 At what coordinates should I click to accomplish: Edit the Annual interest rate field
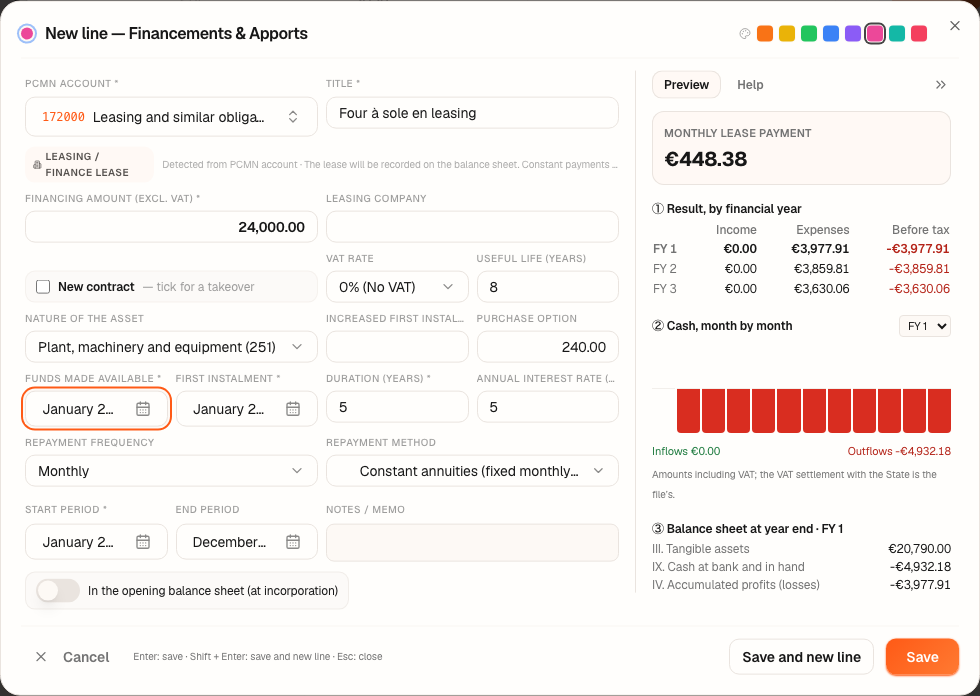[548, 407]
